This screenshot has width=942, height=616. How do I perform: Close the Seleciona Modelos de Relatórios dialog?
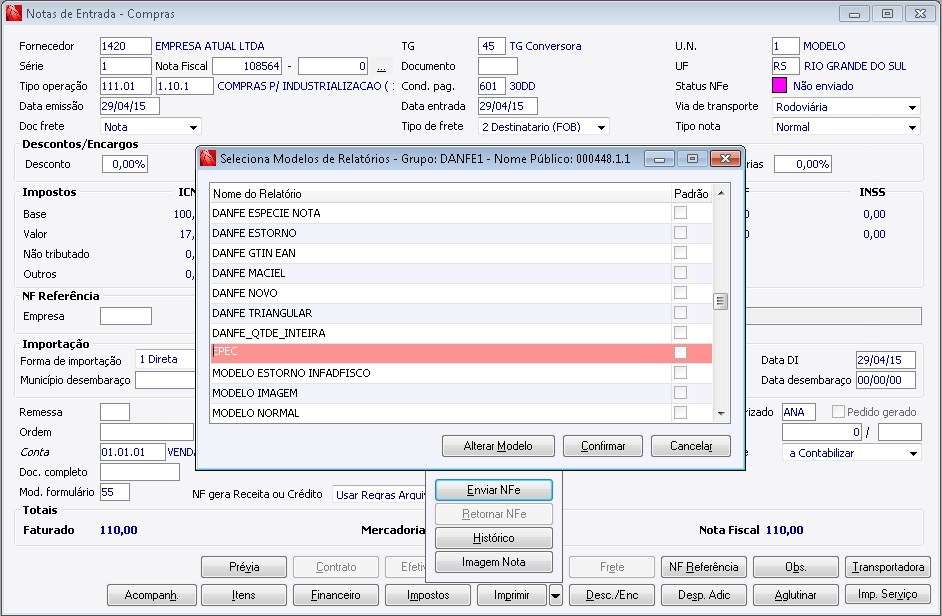725,159
